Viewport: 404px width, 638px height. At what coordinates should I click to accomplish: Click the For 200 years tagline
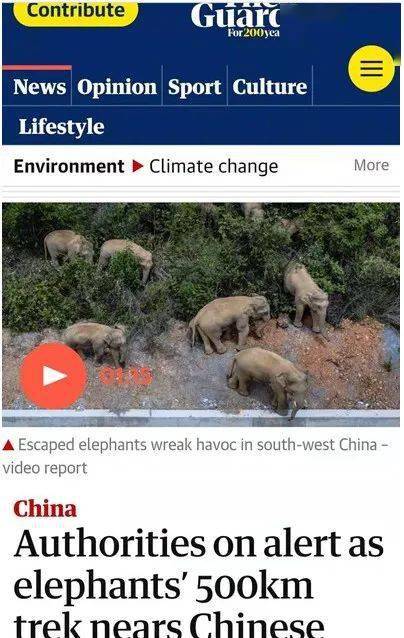coord(253,33)
